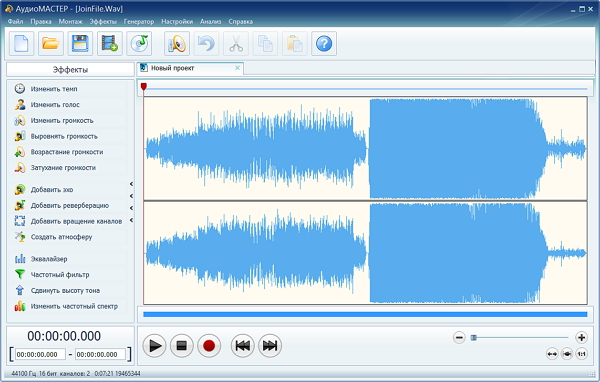The image size is (600, 382).
Task: Close the Новый проект tab
Action: click(237, 68)
